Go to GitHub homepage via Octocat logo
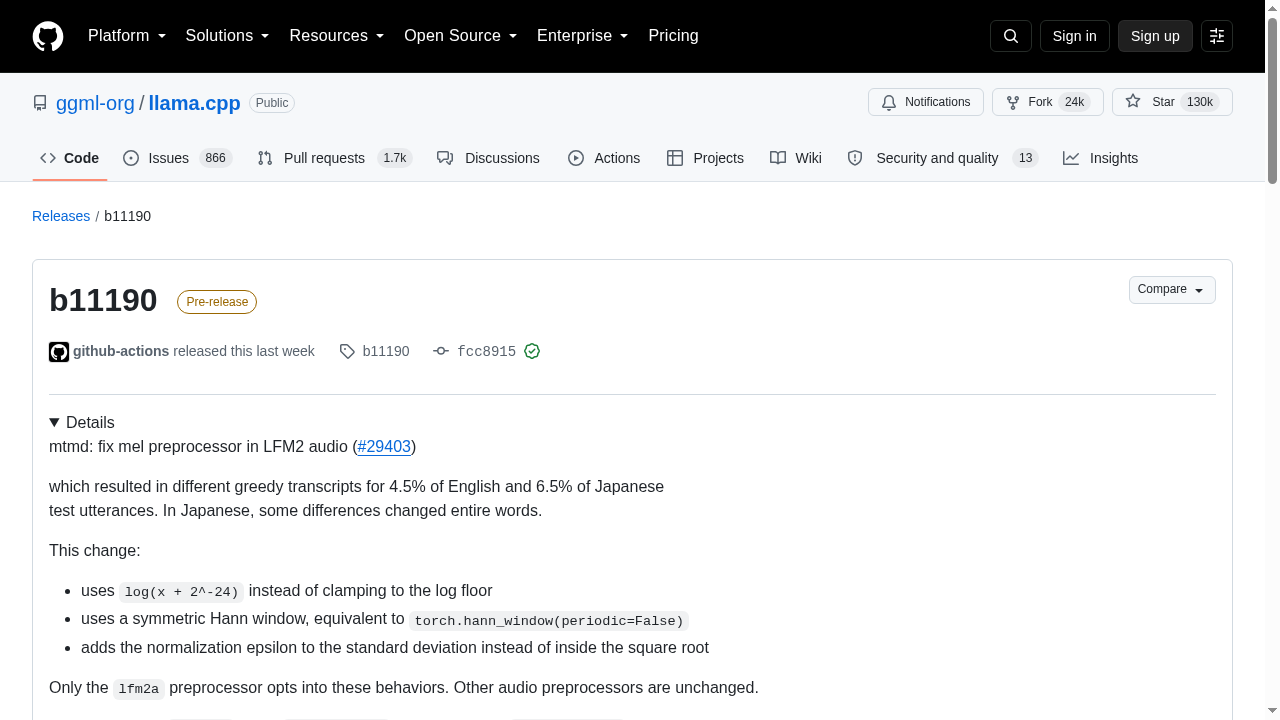The image size is (1280, 720). 48,36
